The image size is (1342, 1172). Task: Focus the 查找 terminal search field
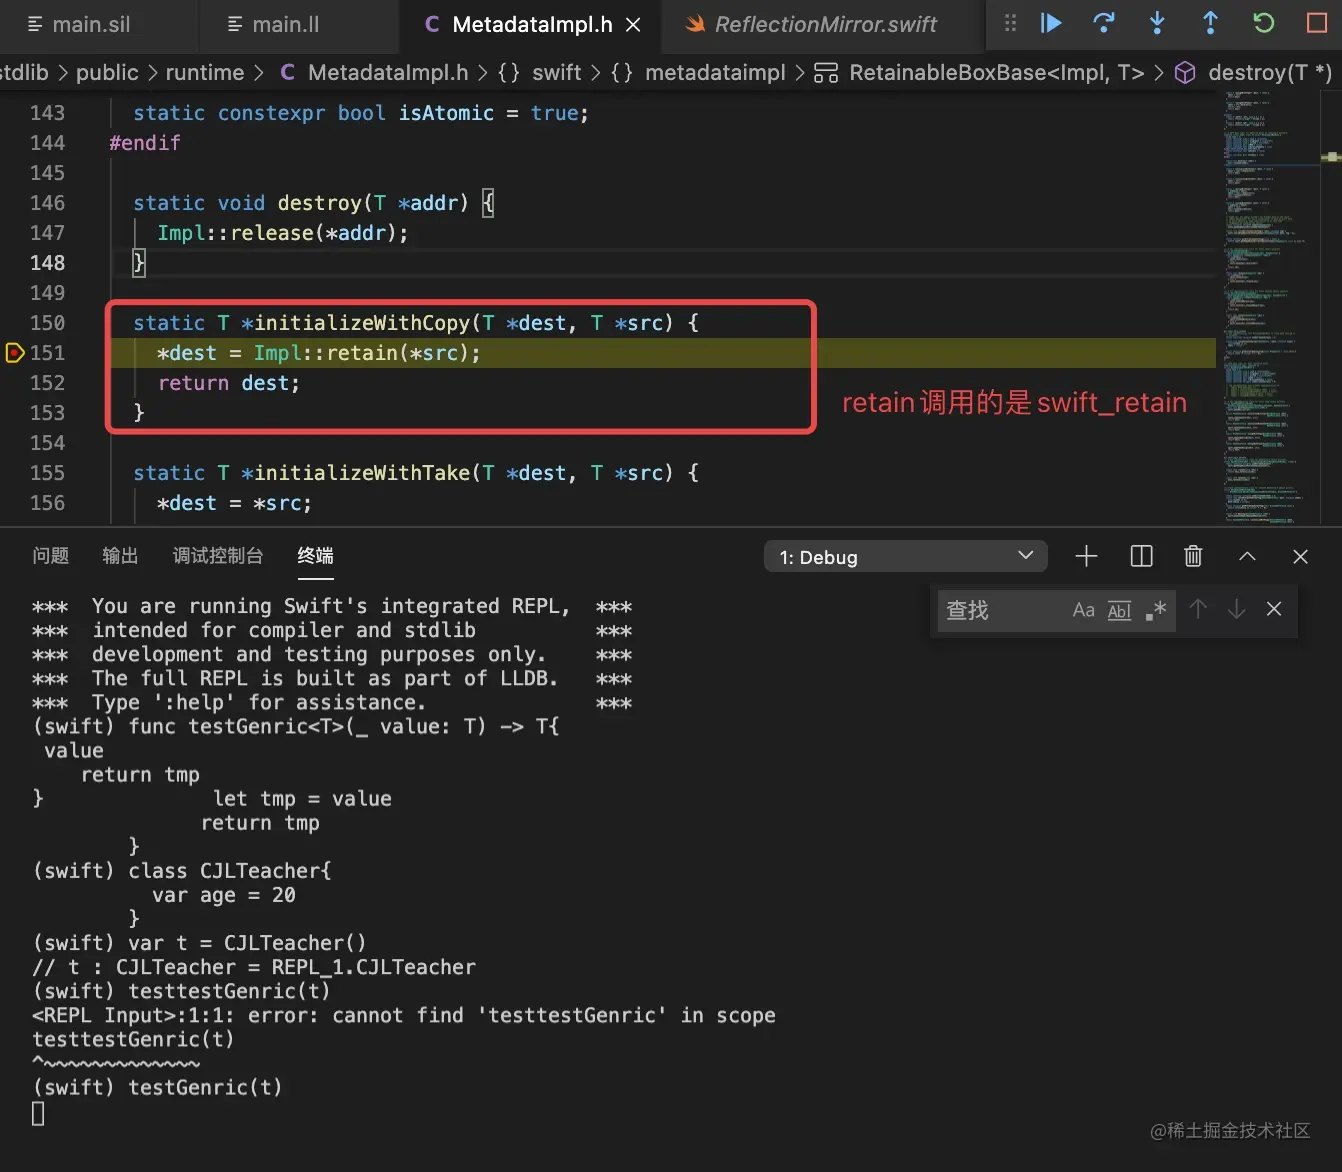tap(1001, 610)
